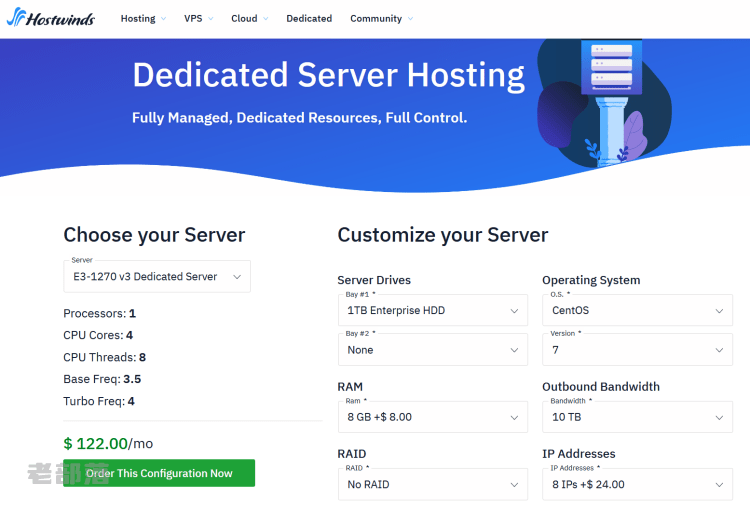Click the Outbound Bandwidth section label

click(x=601, y=387)
